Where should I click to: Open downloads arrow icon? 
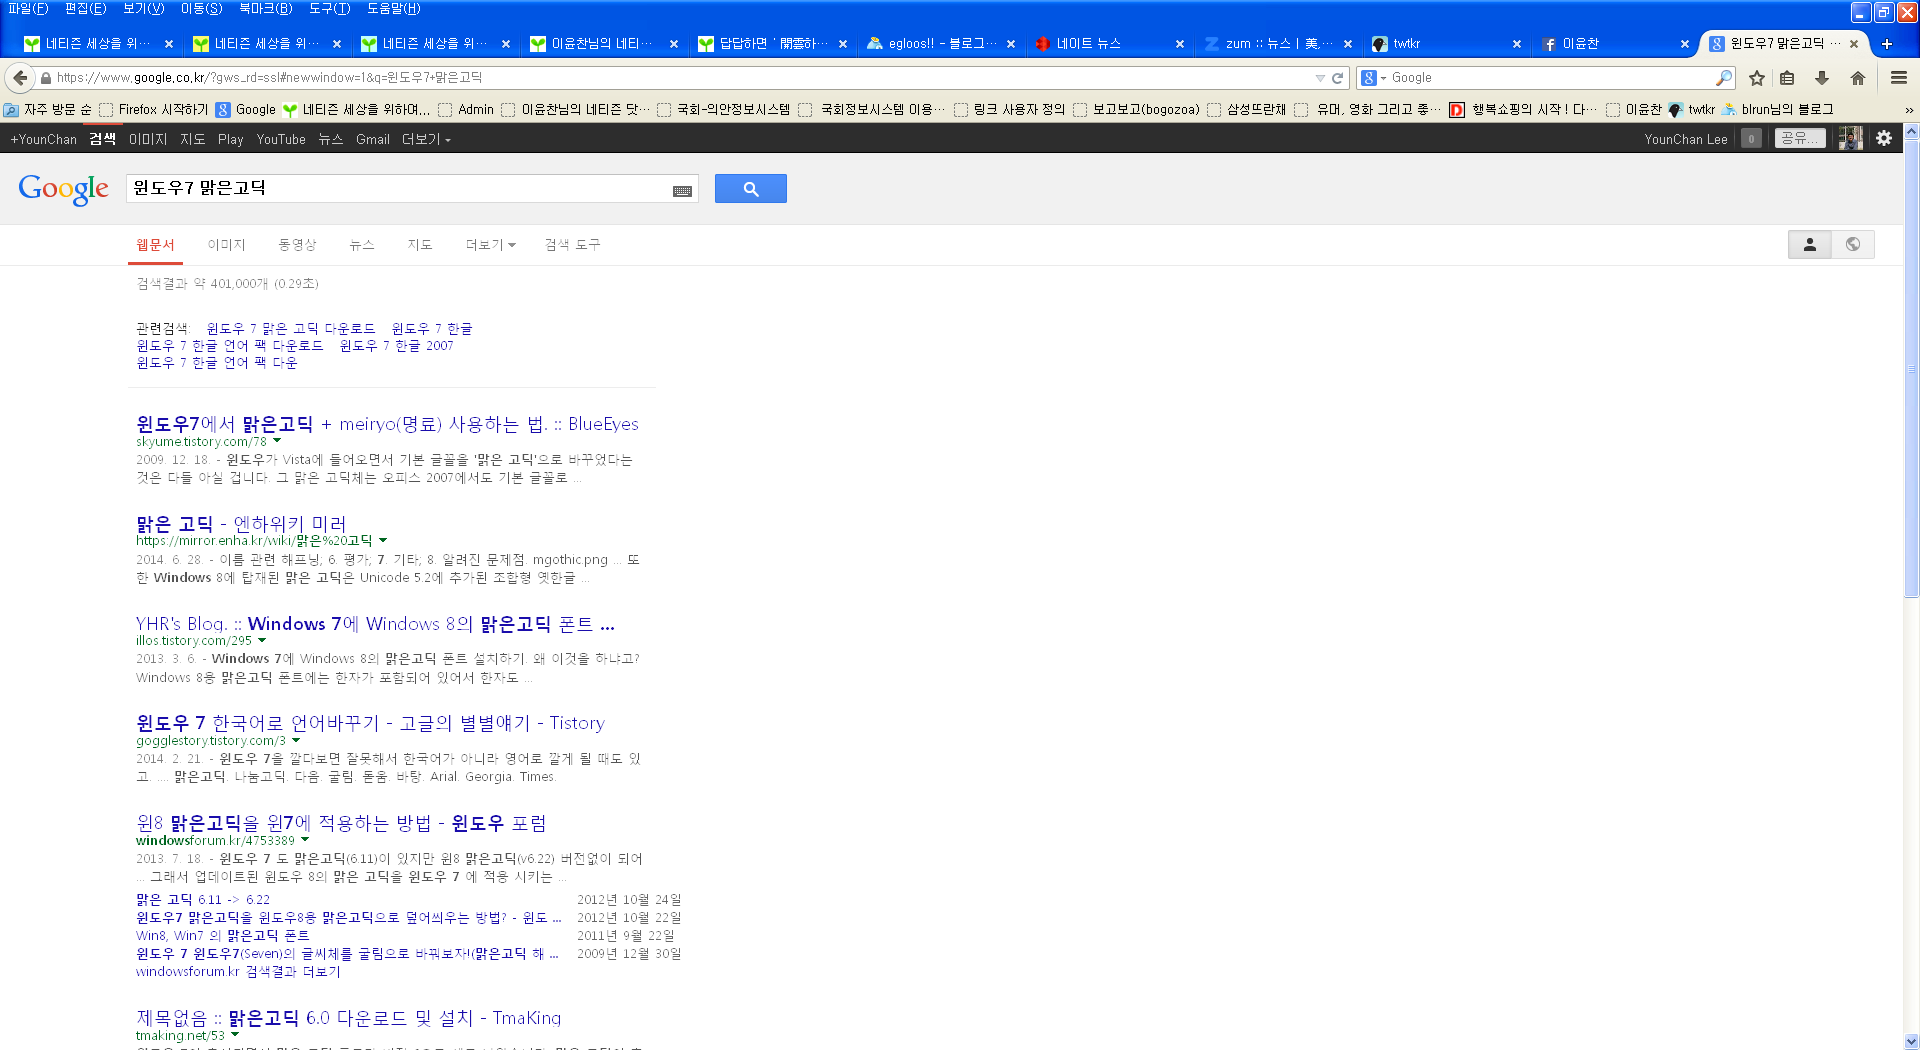[1822, 78]
